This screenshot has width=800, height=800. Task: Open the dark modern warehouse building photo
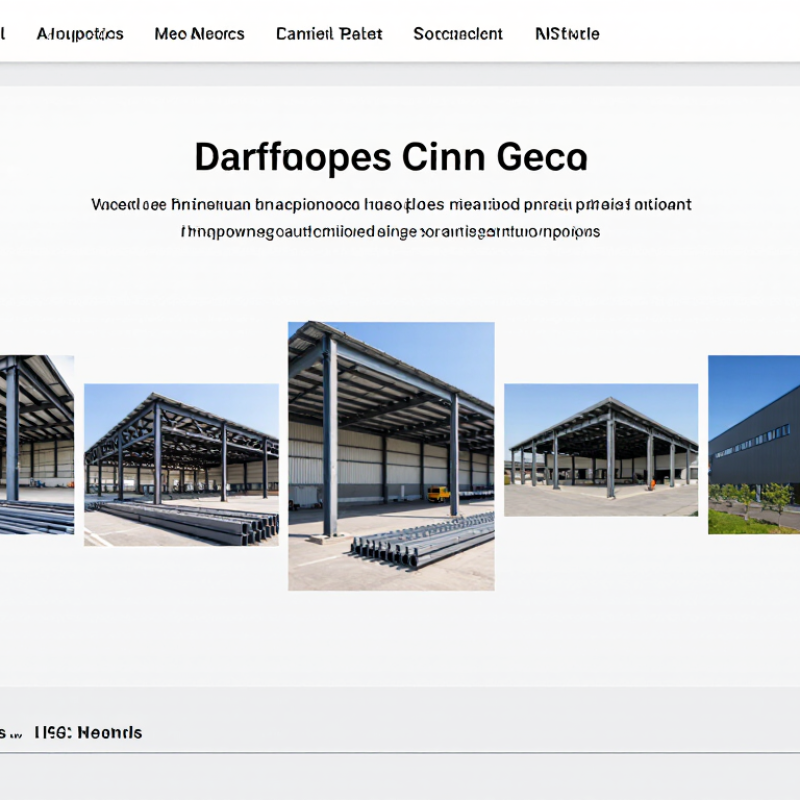pos(754,445)
